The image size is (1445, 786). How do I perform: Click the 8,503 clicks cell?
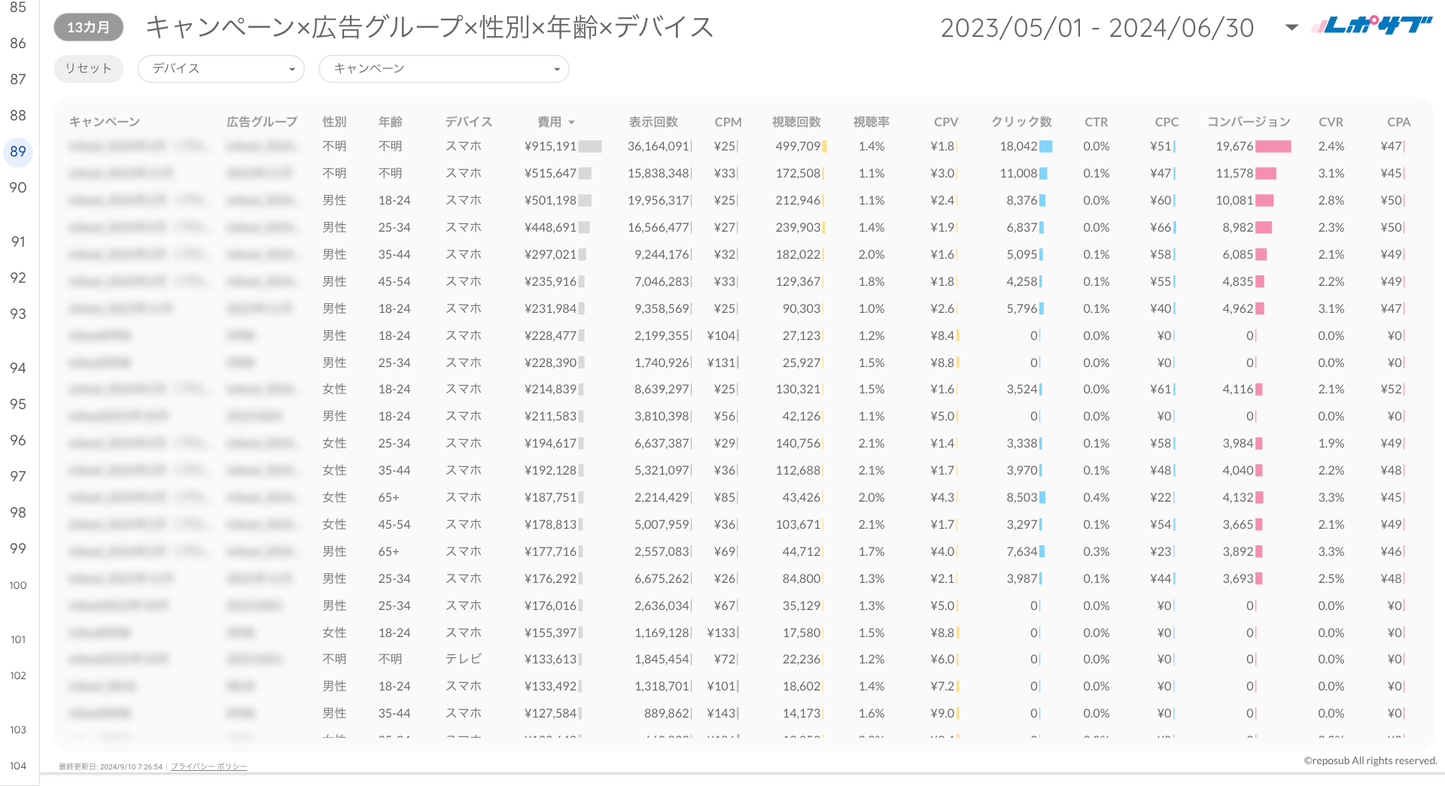1022,498
